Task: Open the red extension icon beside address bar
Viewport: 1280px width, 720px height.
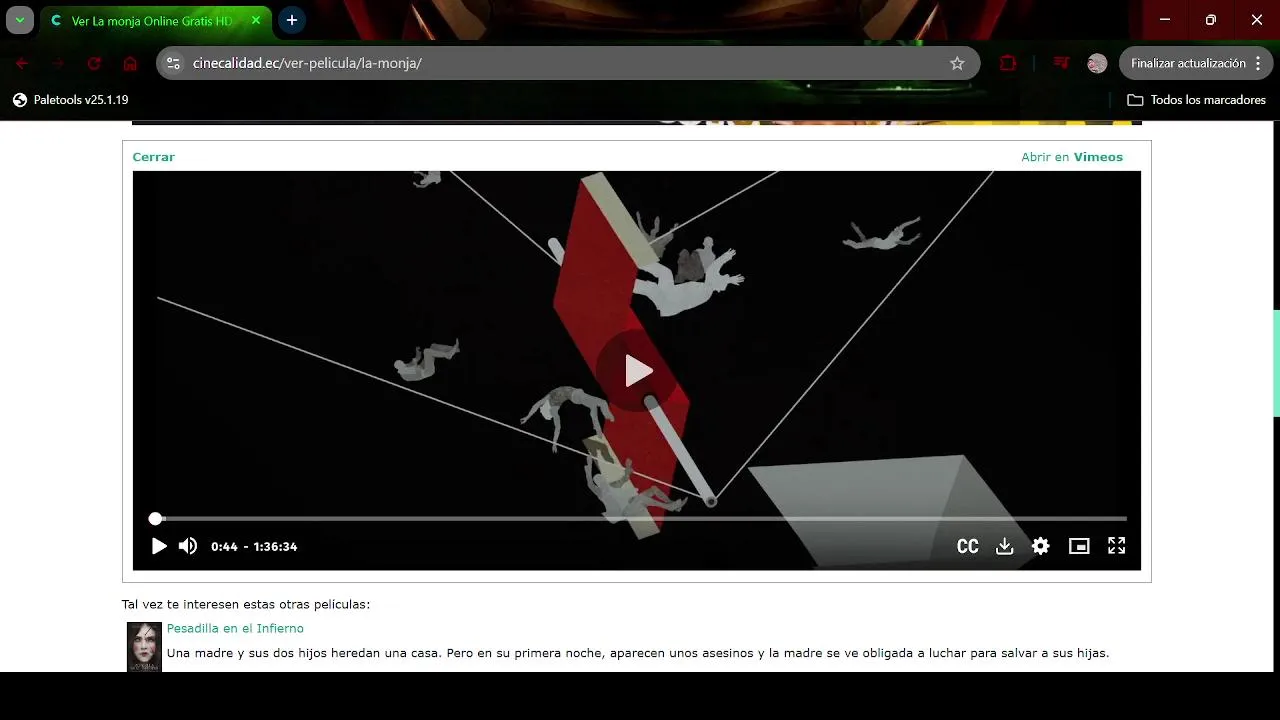Action: (1008, 63)
